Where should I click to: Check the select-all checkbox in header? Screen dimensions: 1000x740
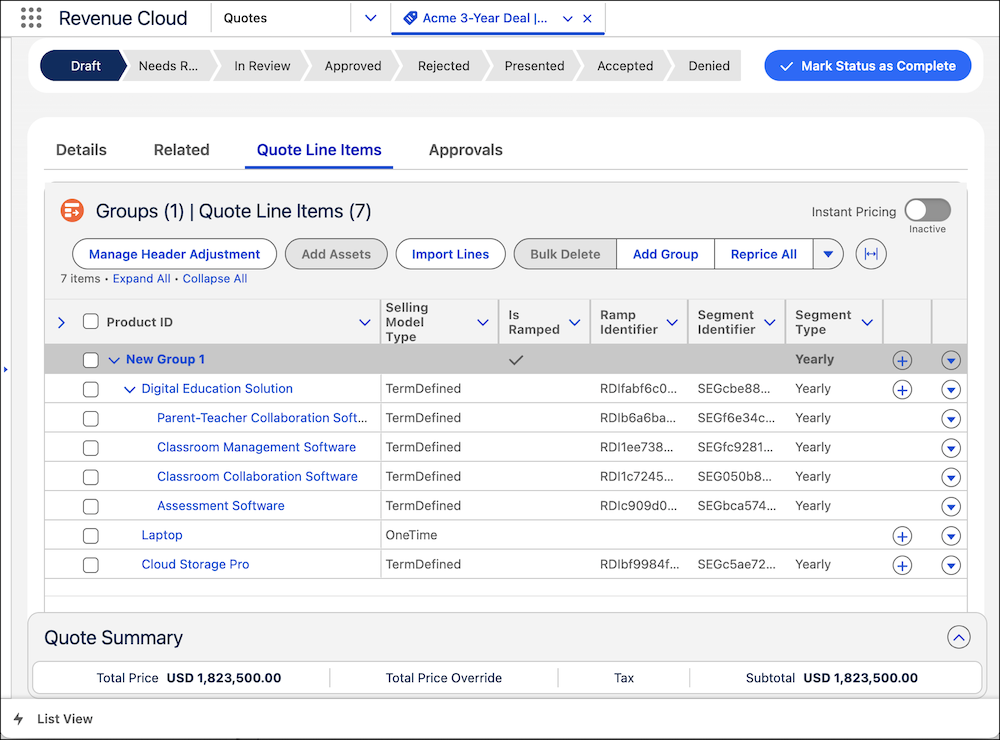(x=91, y=322)
